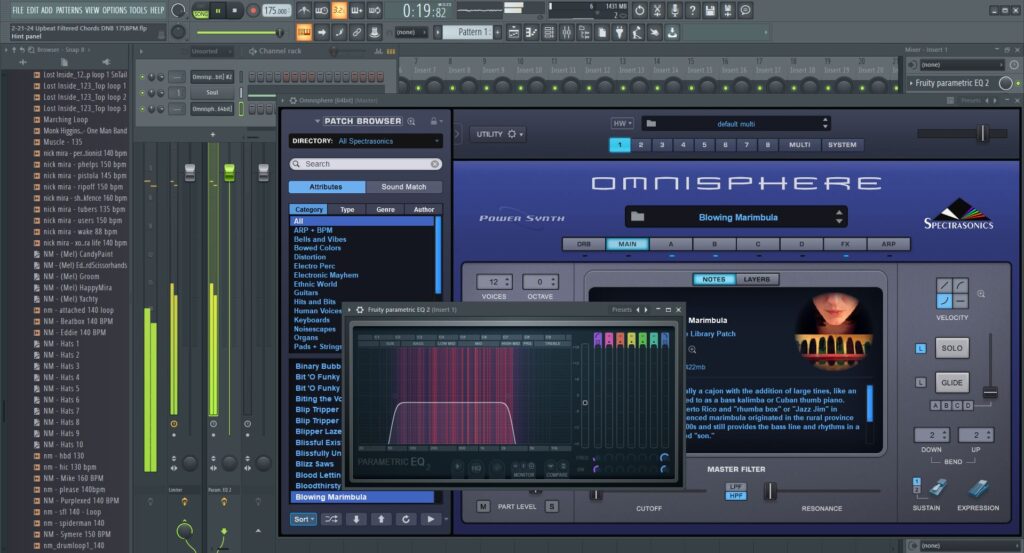Go to previous patch with up arrow
The height and width of the screenshot is (553, 1024).
point(381,519)
